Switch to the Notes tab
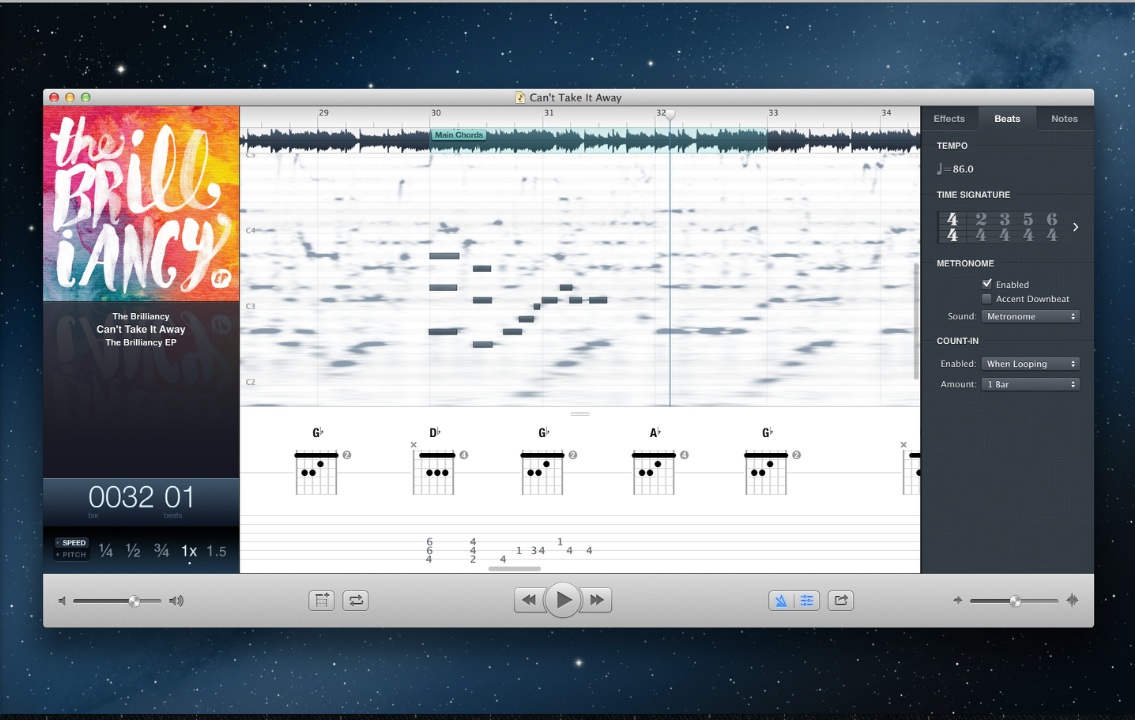 coord(1063,118)
